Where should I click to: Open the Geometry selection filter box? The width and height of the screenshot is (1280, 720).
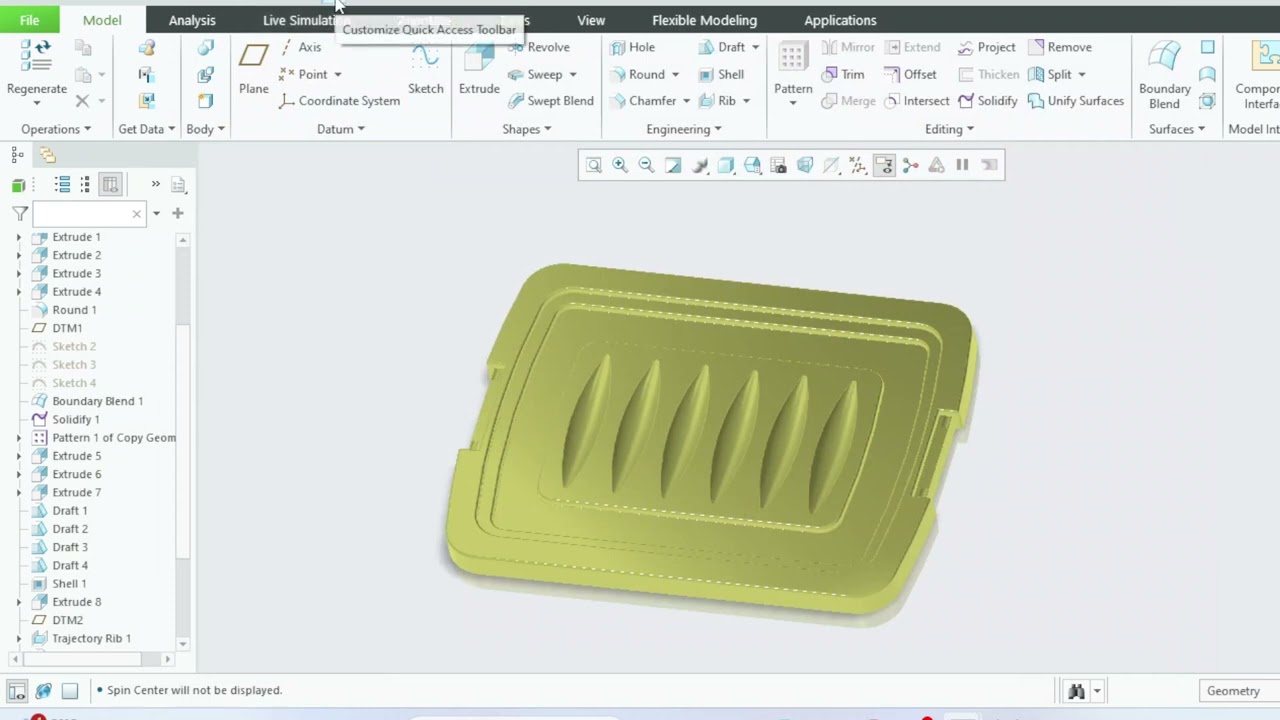[1240, 691]
